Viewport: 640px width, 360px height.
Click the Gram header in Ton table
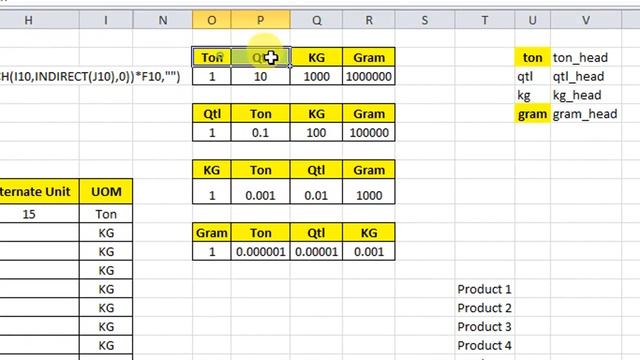pos(369,57)
